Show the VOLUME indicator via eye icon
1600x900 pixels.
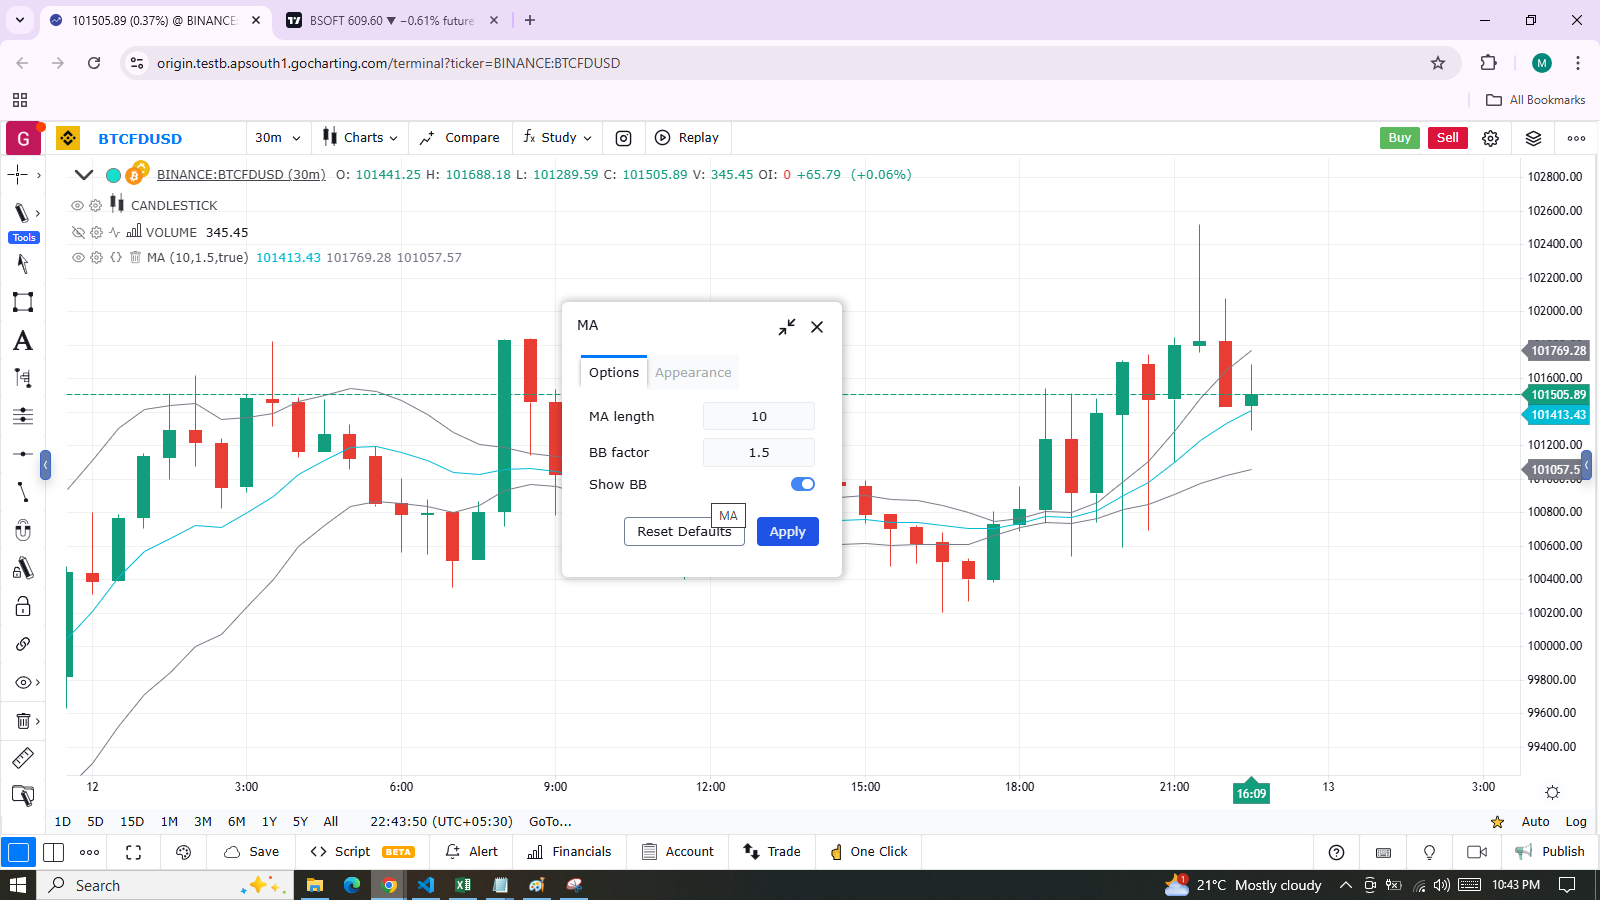point(77,232)
